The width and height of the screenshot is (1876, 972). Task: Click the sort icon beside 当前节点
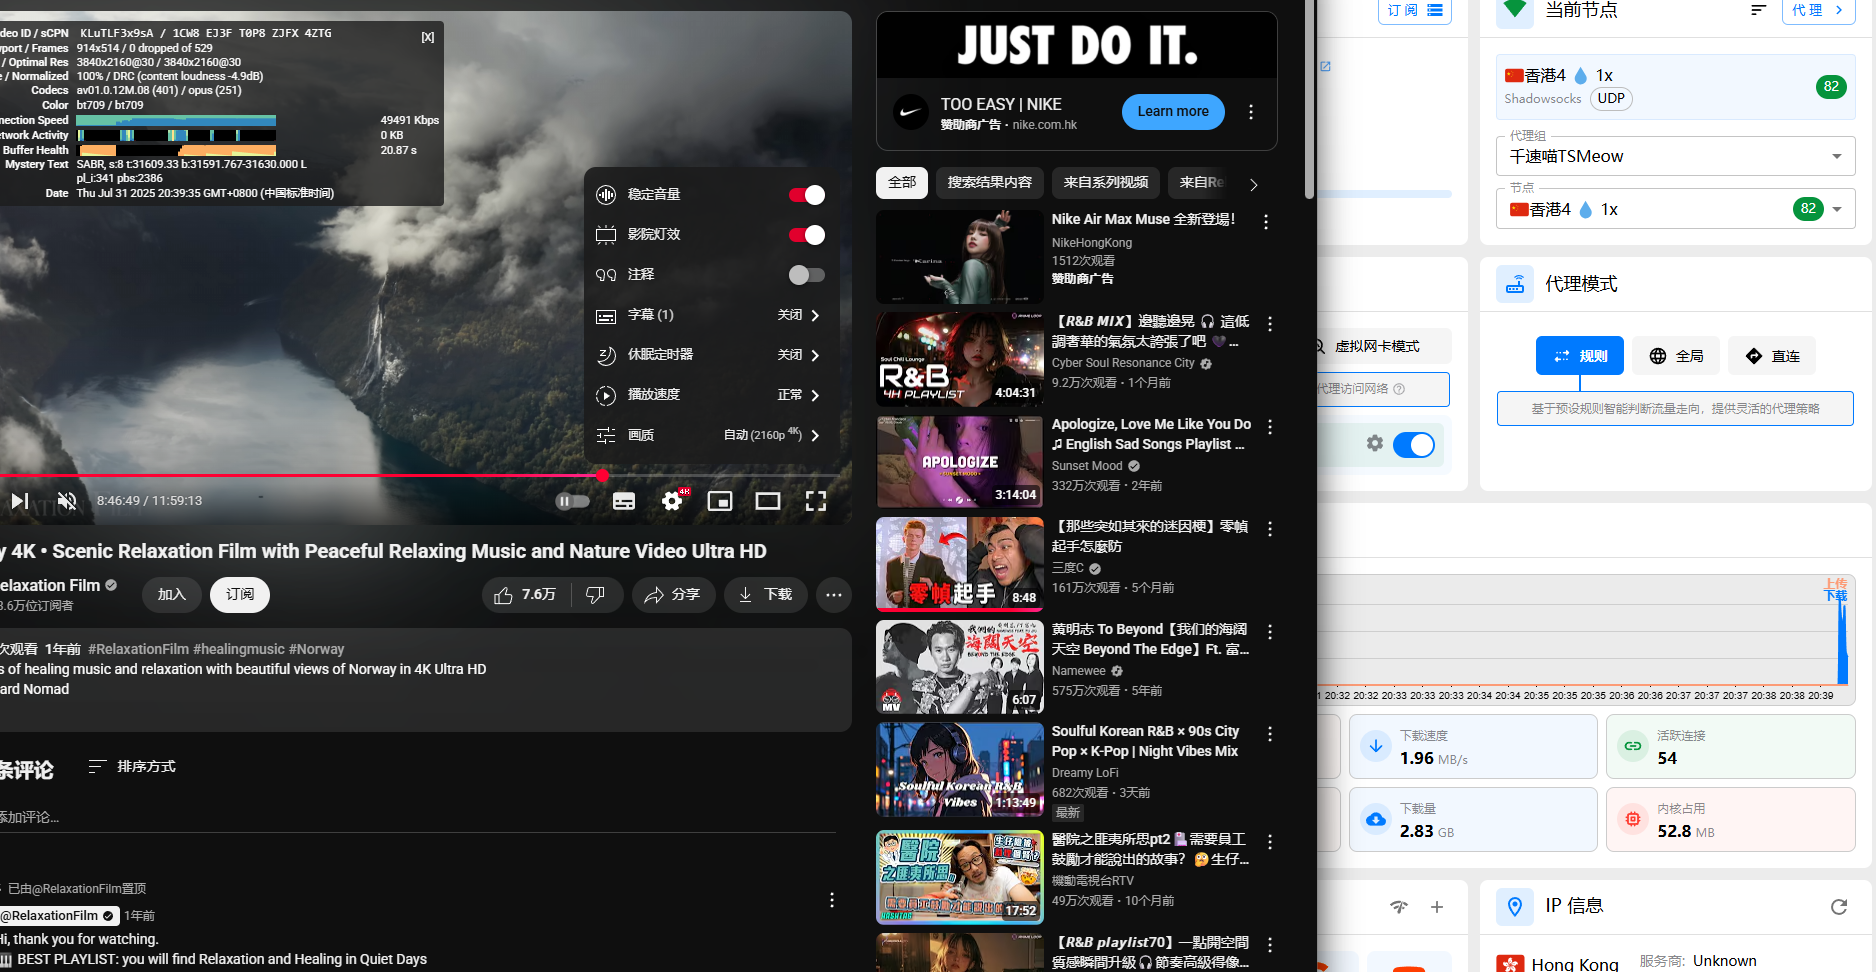click(1759, 10)
